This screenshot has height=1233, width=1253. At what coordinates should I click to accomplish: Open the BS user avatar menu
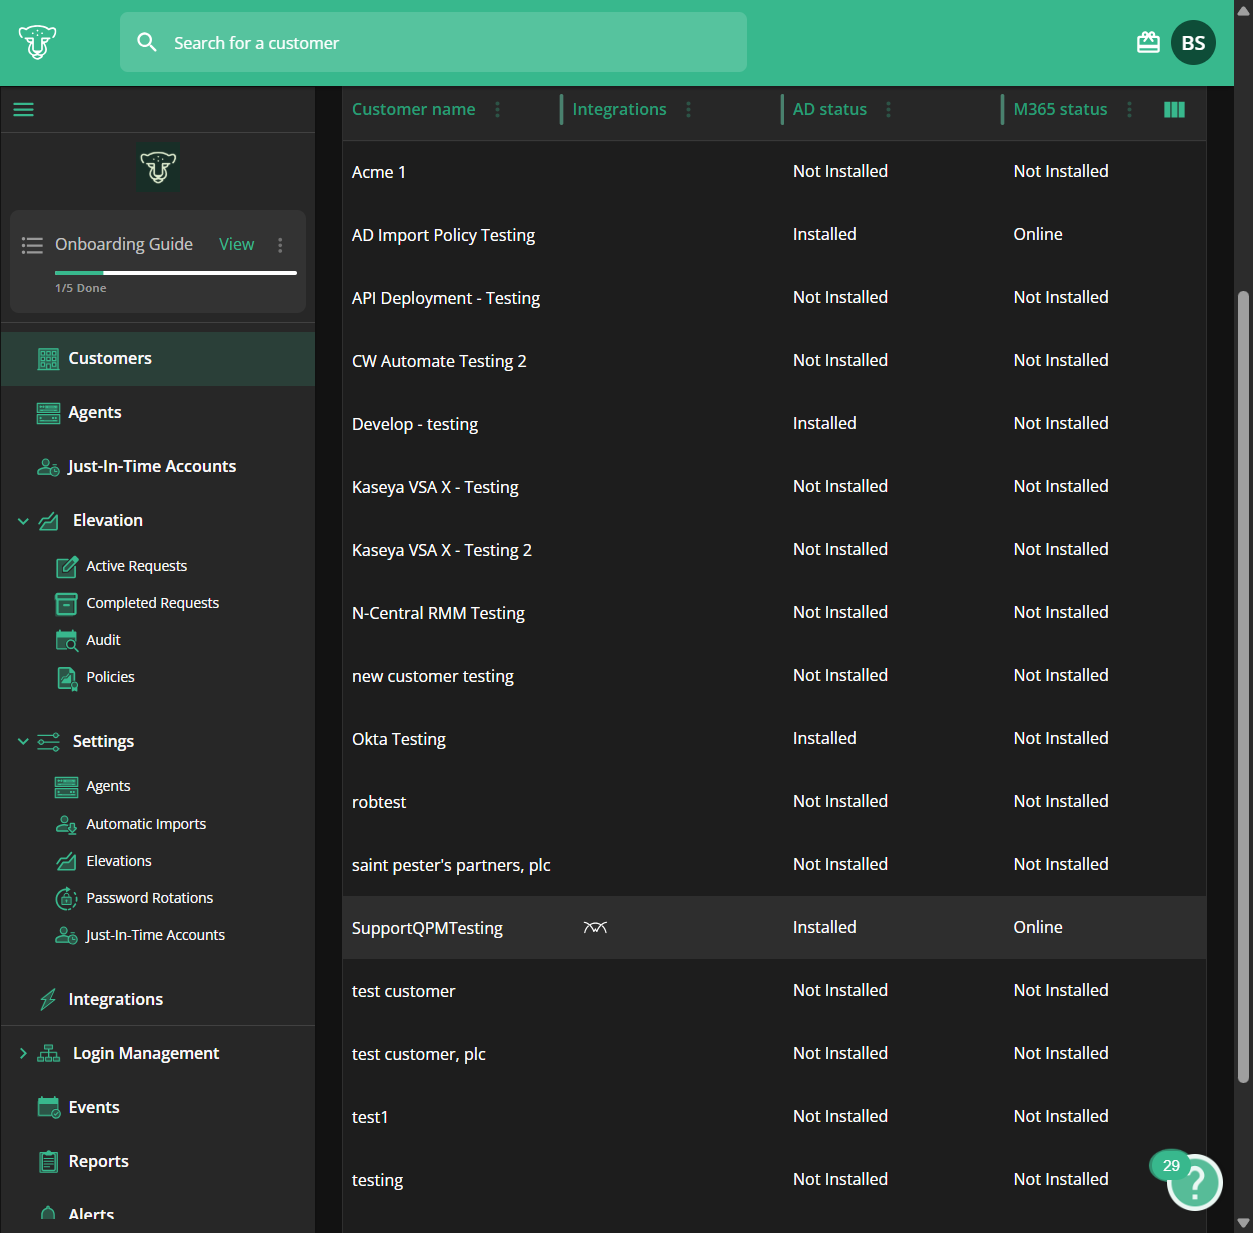pyautogui.click(x=1193, y=42)
